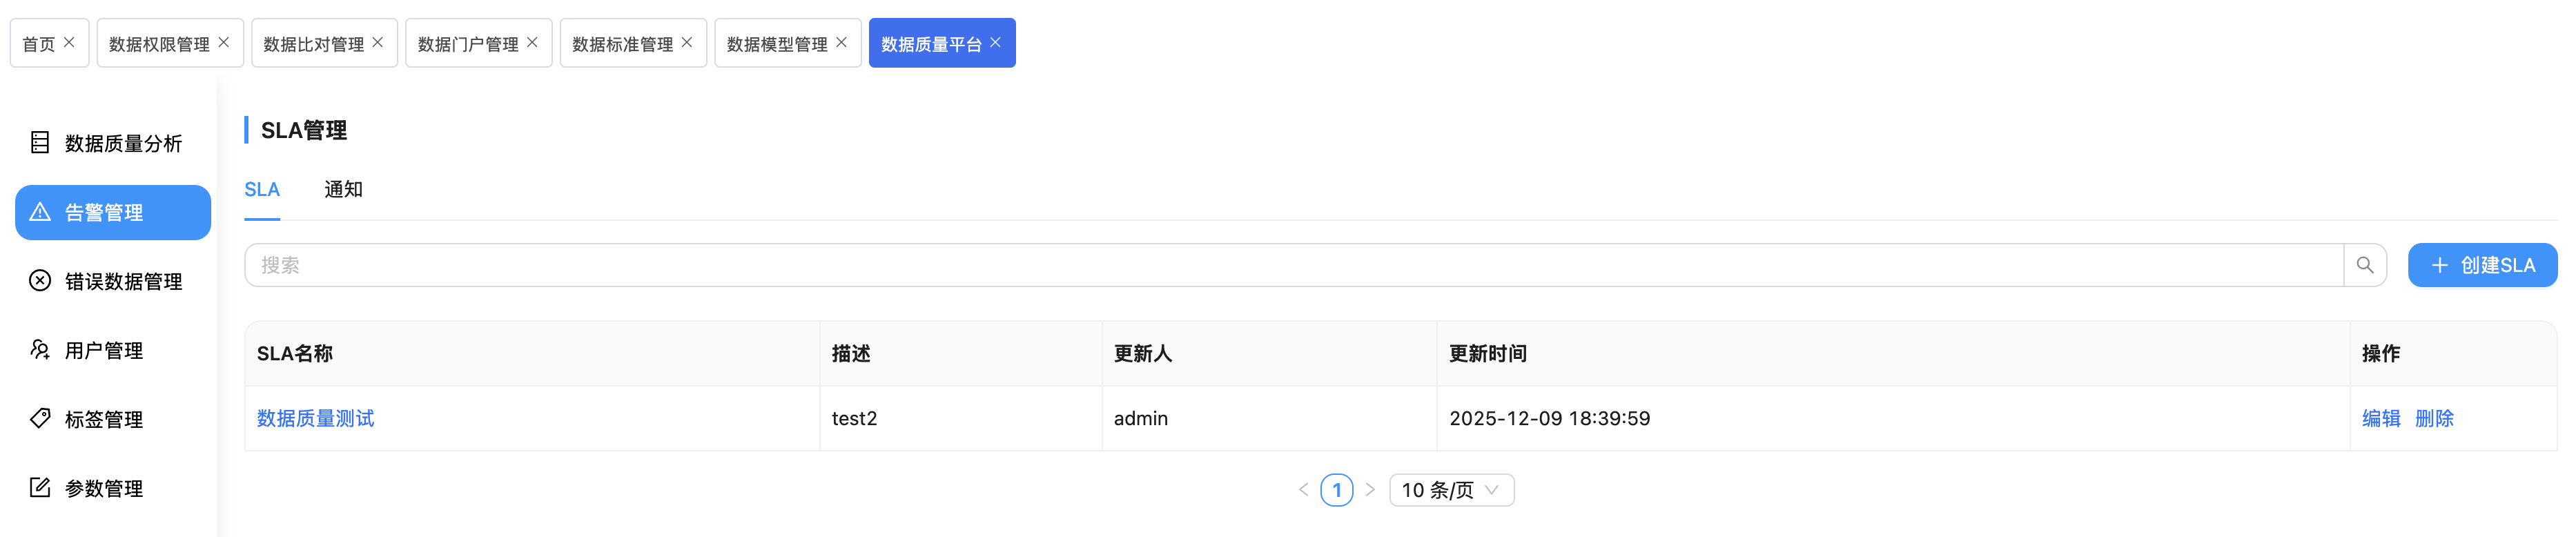Close the 数据权限管理 tab
This screenshot has height=537, width=2576.
click(224, 42)
